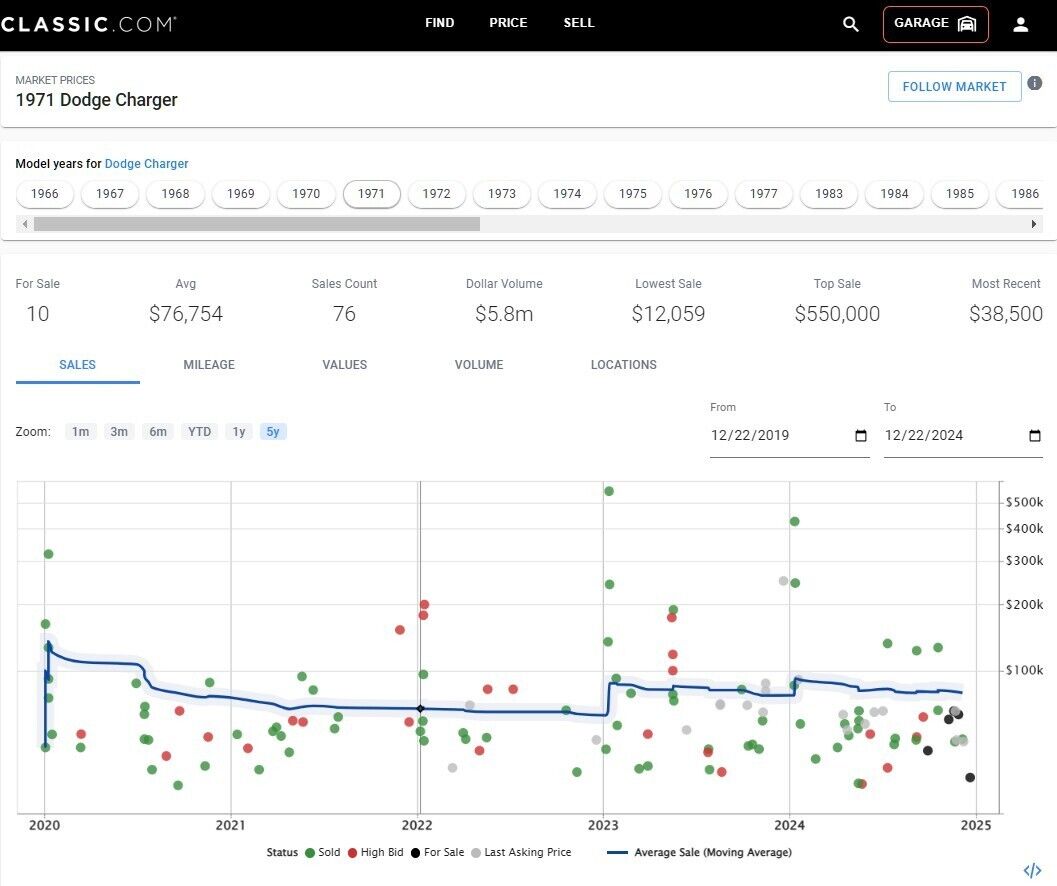Open the PRICE menu
Viewport: 1057px width, 886px height.
point(508,23)
